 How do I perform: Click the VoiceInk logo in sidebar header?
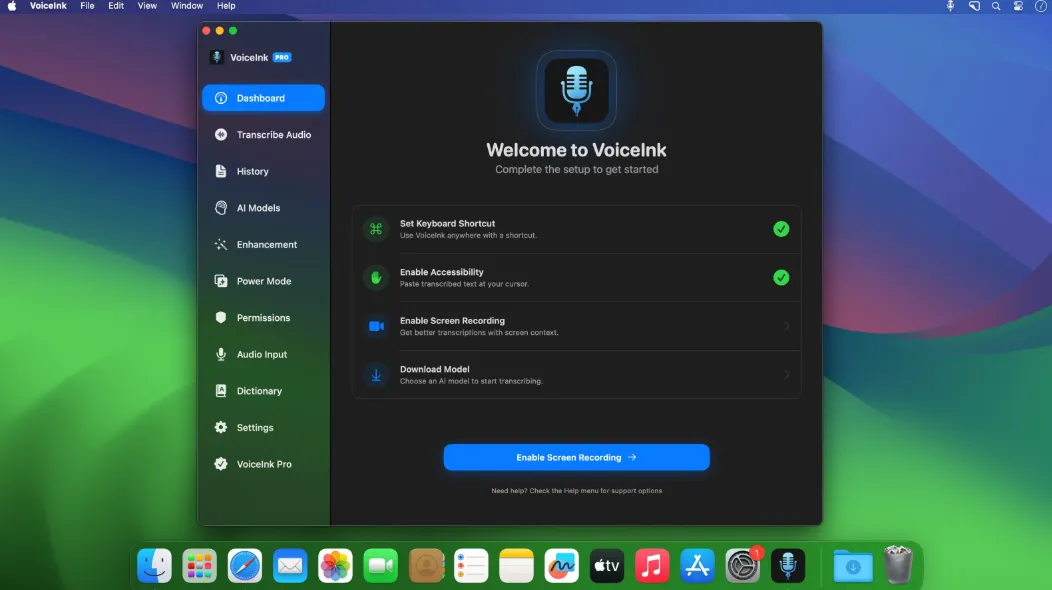point(217,57)
